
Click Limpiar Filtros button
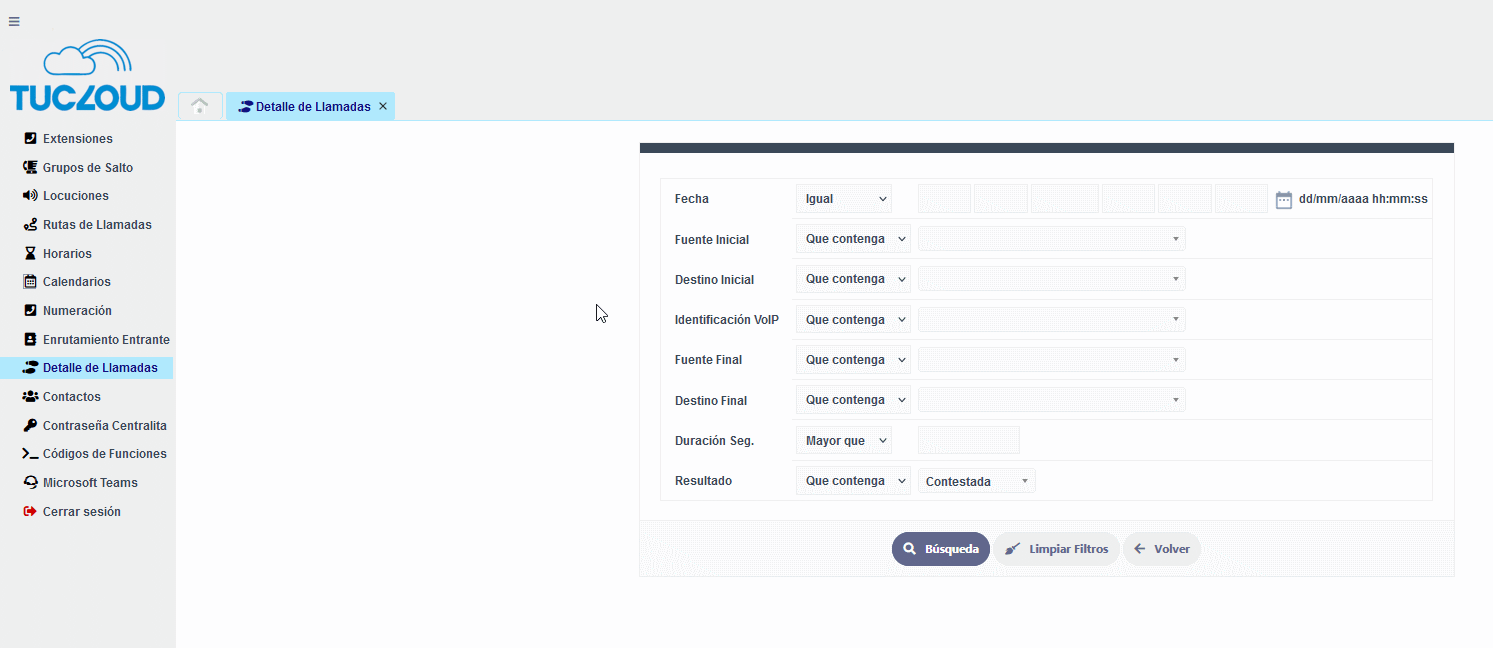point(1057,549)
